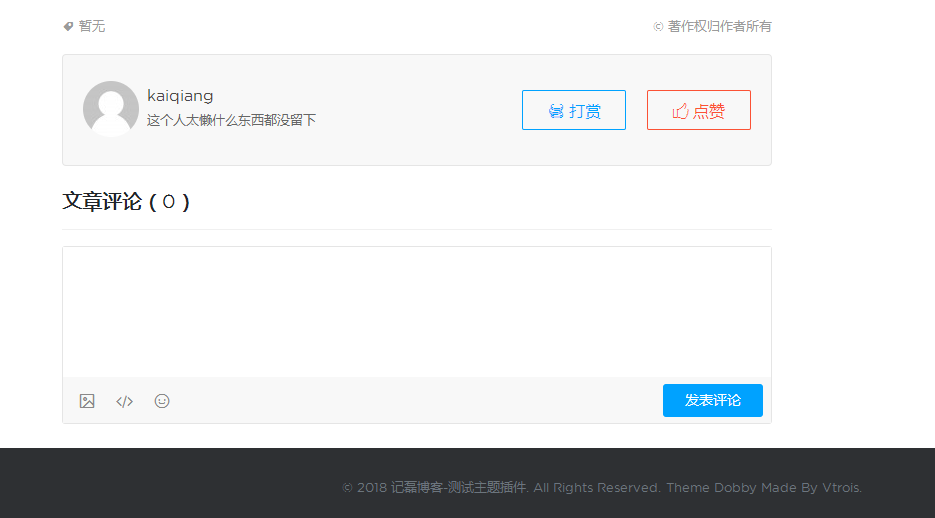
Task: Click the tag icon beside 暂无
Action: tap(68, 27)
